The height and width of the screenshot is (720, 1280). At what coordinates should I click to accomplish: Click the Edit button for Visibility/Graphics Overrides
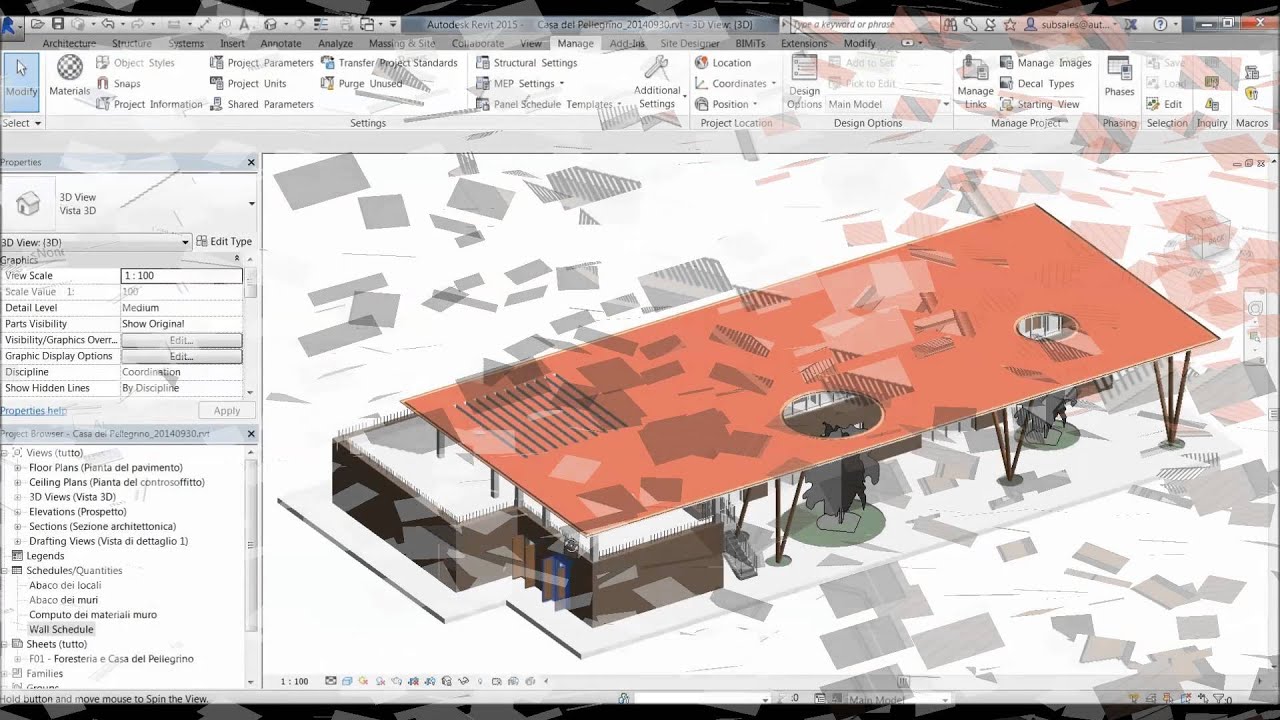pyautogui.click(x=182, y=339)
